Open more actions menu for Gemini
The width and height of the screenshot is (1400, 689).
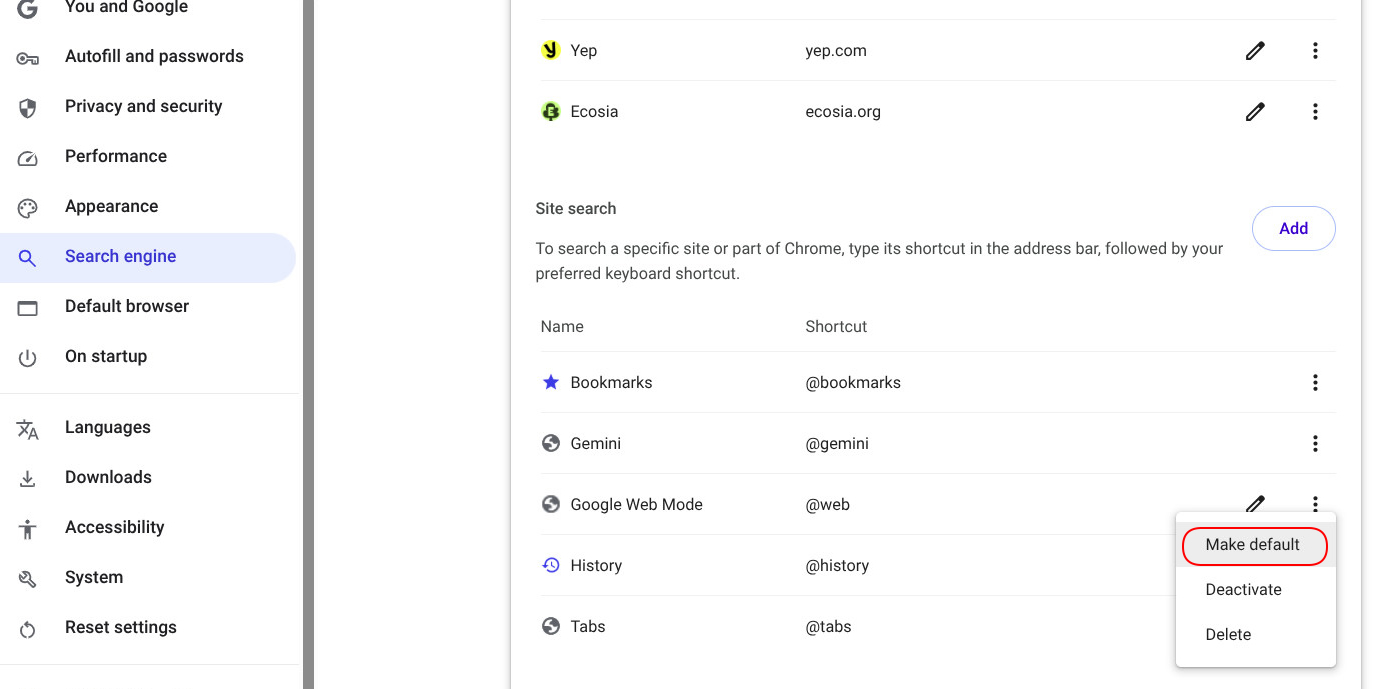1315,443
